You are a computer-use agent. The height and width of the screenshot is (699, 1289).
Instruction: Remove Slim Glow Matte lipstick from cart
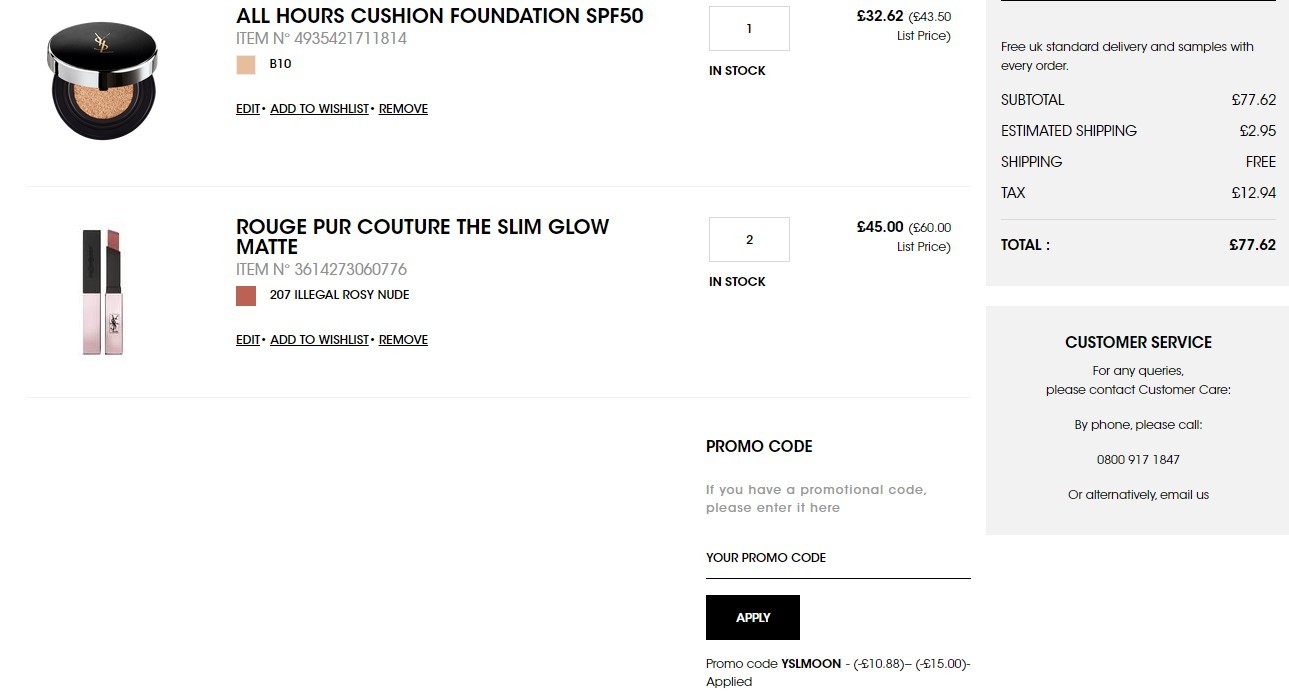(x=403, y=340)
